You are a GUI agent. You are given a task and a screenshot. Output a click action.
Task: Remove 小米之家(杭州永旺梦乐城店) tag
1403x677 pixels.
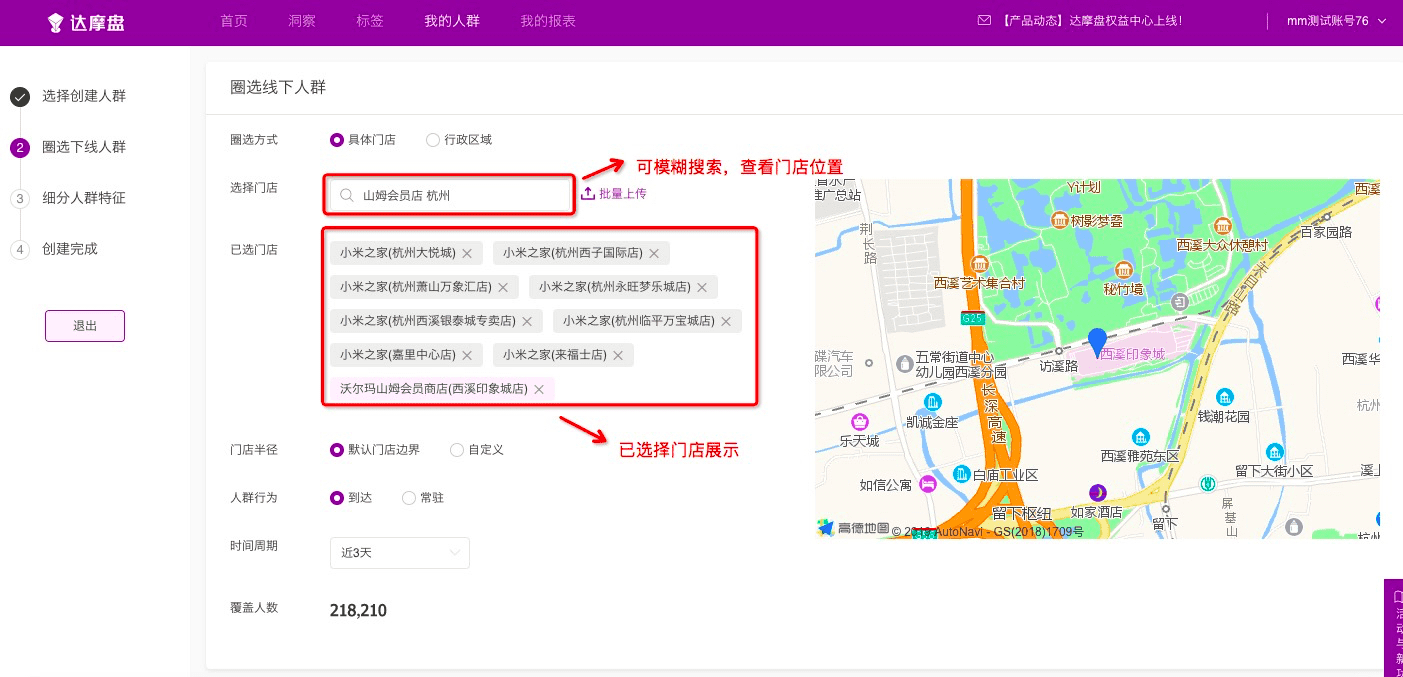(702, 288)
